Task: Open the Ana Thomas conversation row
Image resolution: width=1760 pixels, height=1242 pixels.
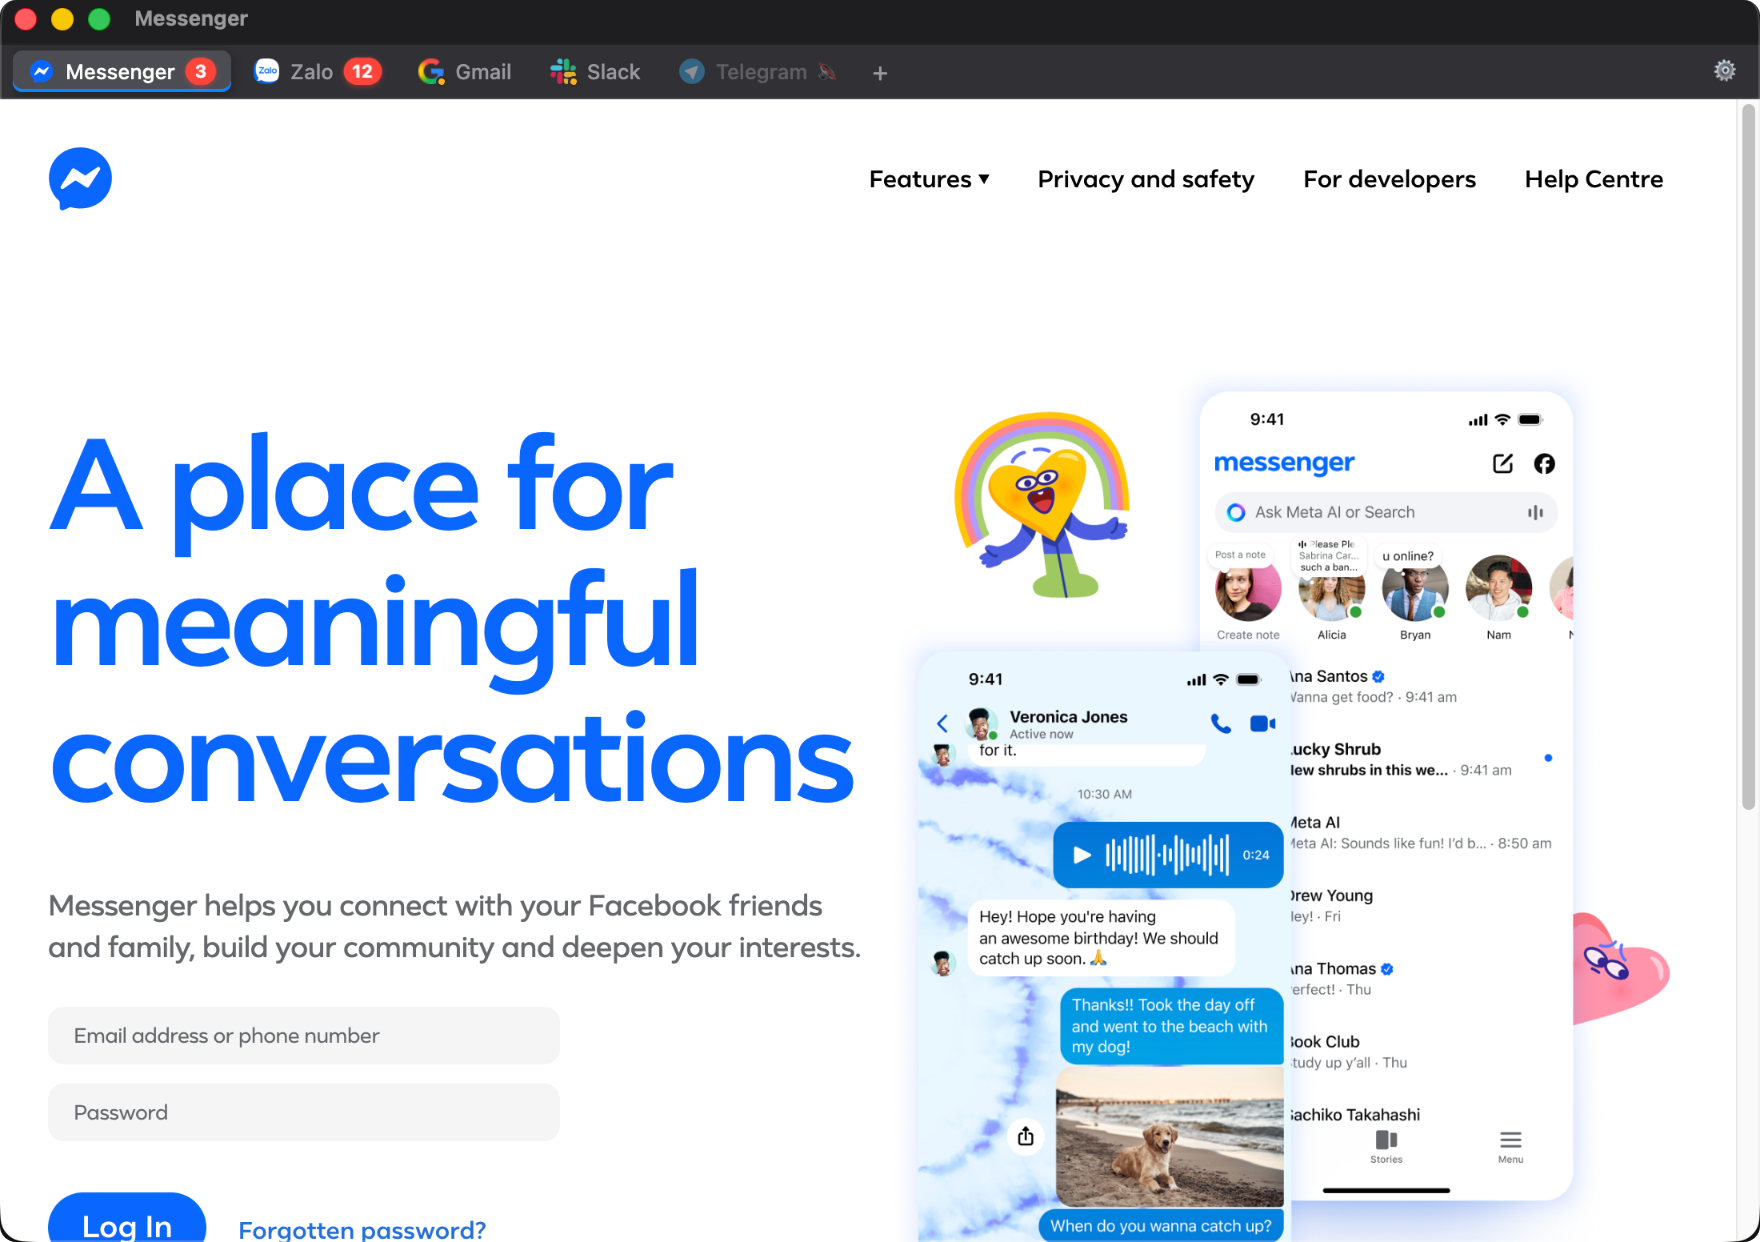Action: [1430, 978]
